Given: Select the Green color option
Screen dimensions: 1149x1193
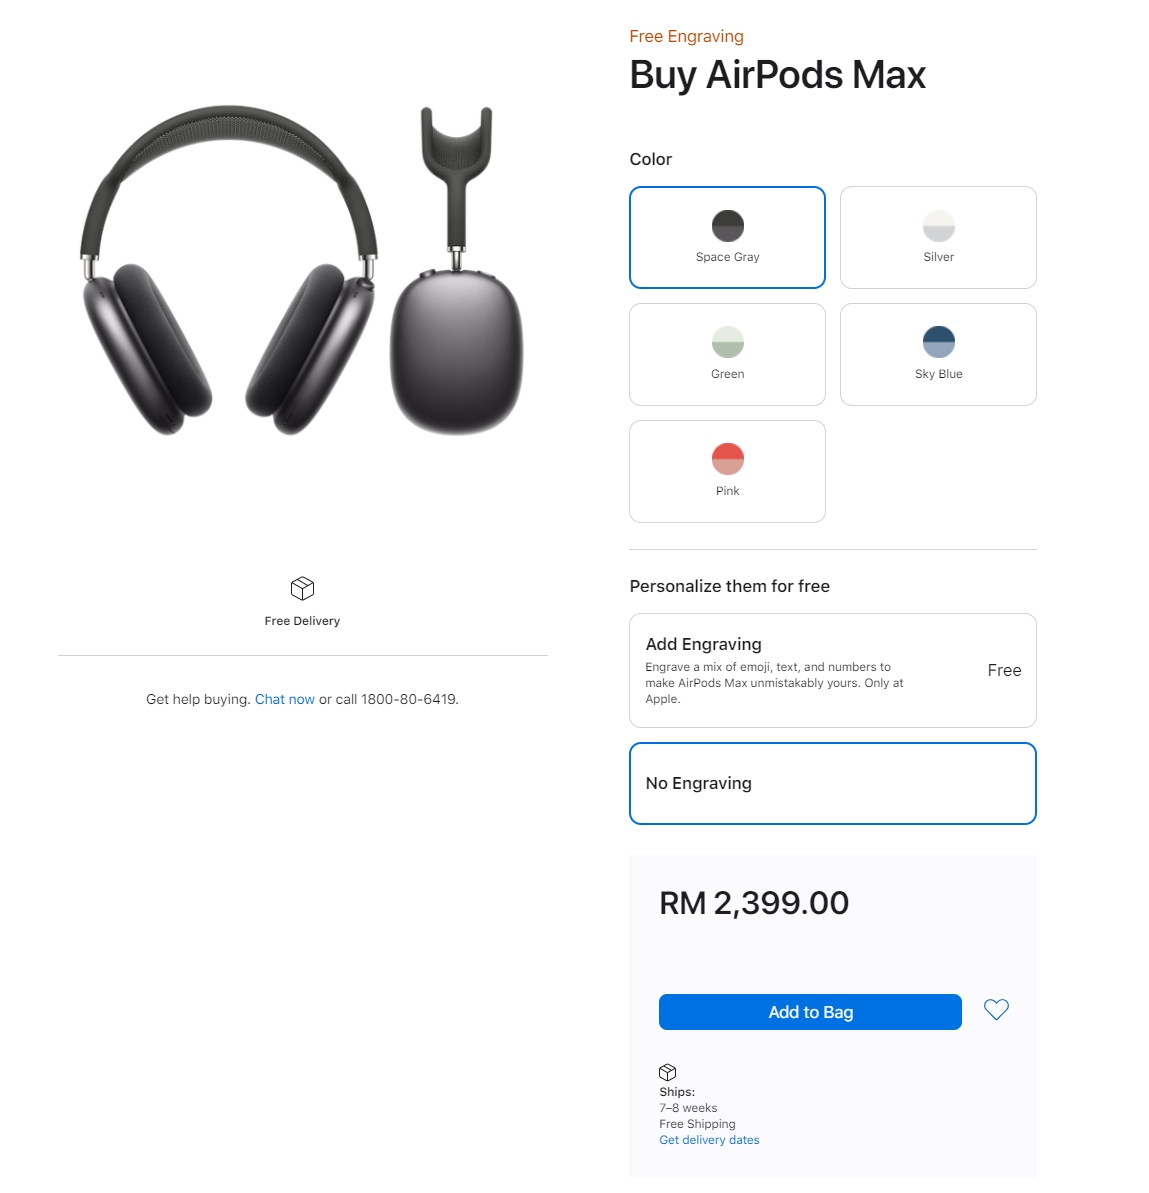Looking at the screenshot, I should [727, 355].
